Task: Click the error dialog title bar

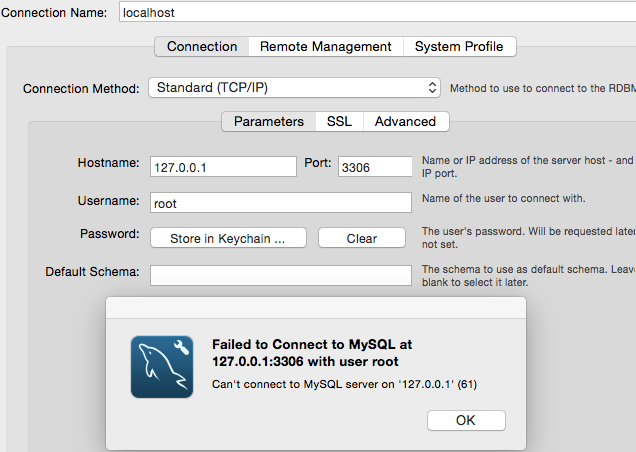Action: coord(316,308)
